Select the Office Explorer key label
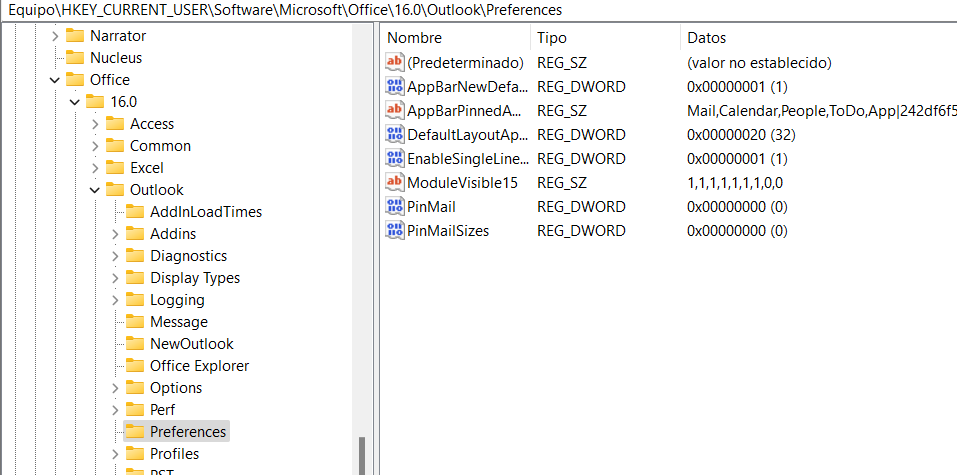This screenshot has height=475, width=957. tap(200, 366)
